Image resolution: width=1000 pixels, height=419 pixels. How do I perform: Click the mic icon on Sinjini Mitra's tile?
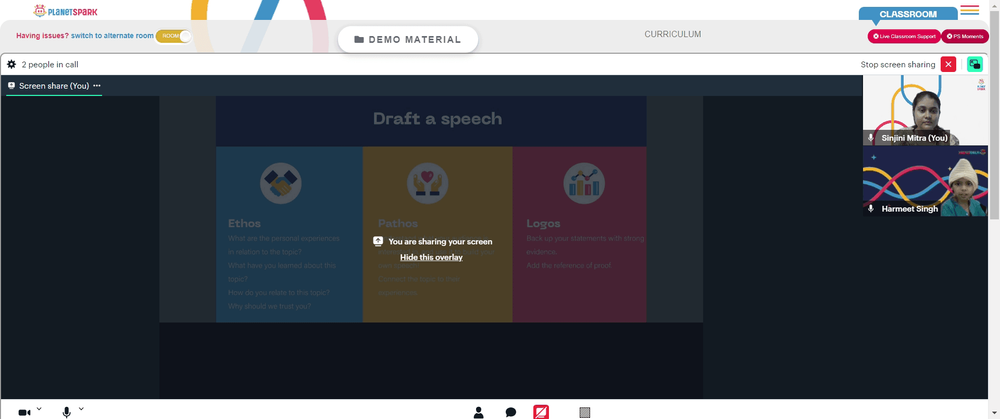coord(871,138)
